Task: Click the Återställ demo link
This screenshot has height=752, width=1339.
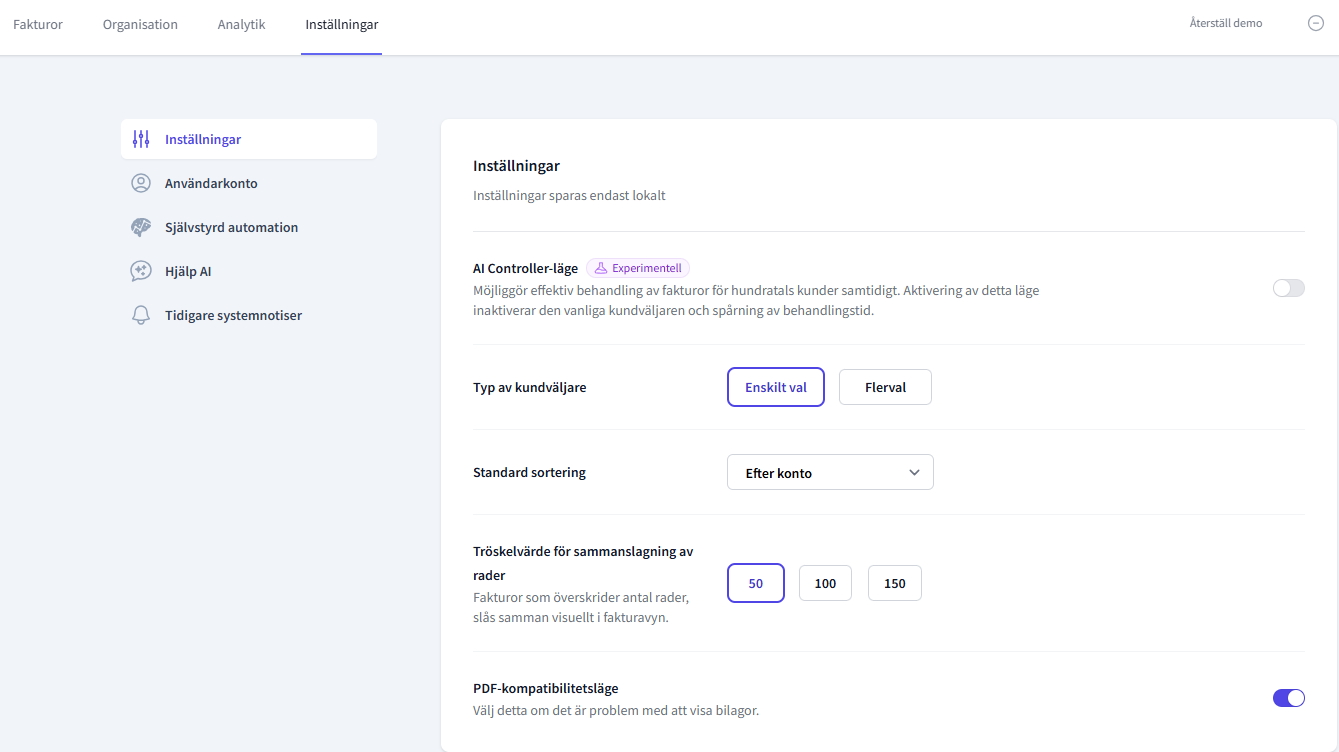Action: (x=1225, y=23)
